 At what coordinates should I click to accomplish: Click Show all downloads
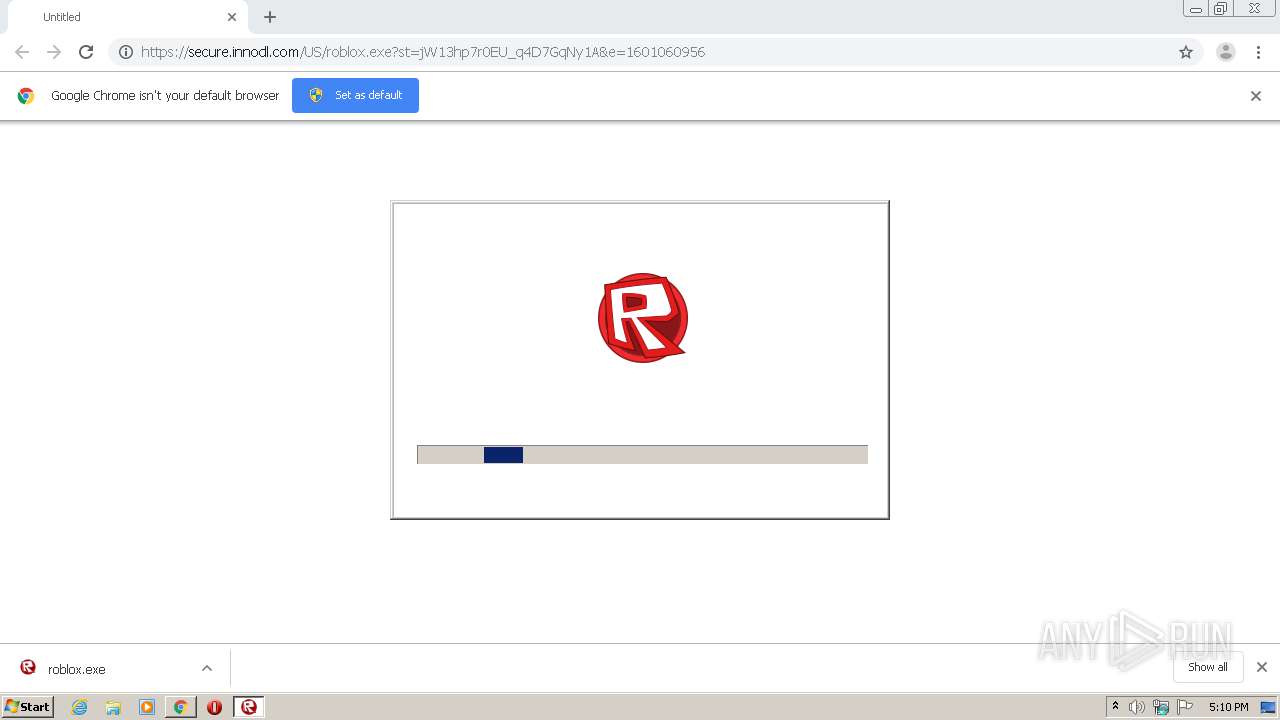pos(1208,667)
